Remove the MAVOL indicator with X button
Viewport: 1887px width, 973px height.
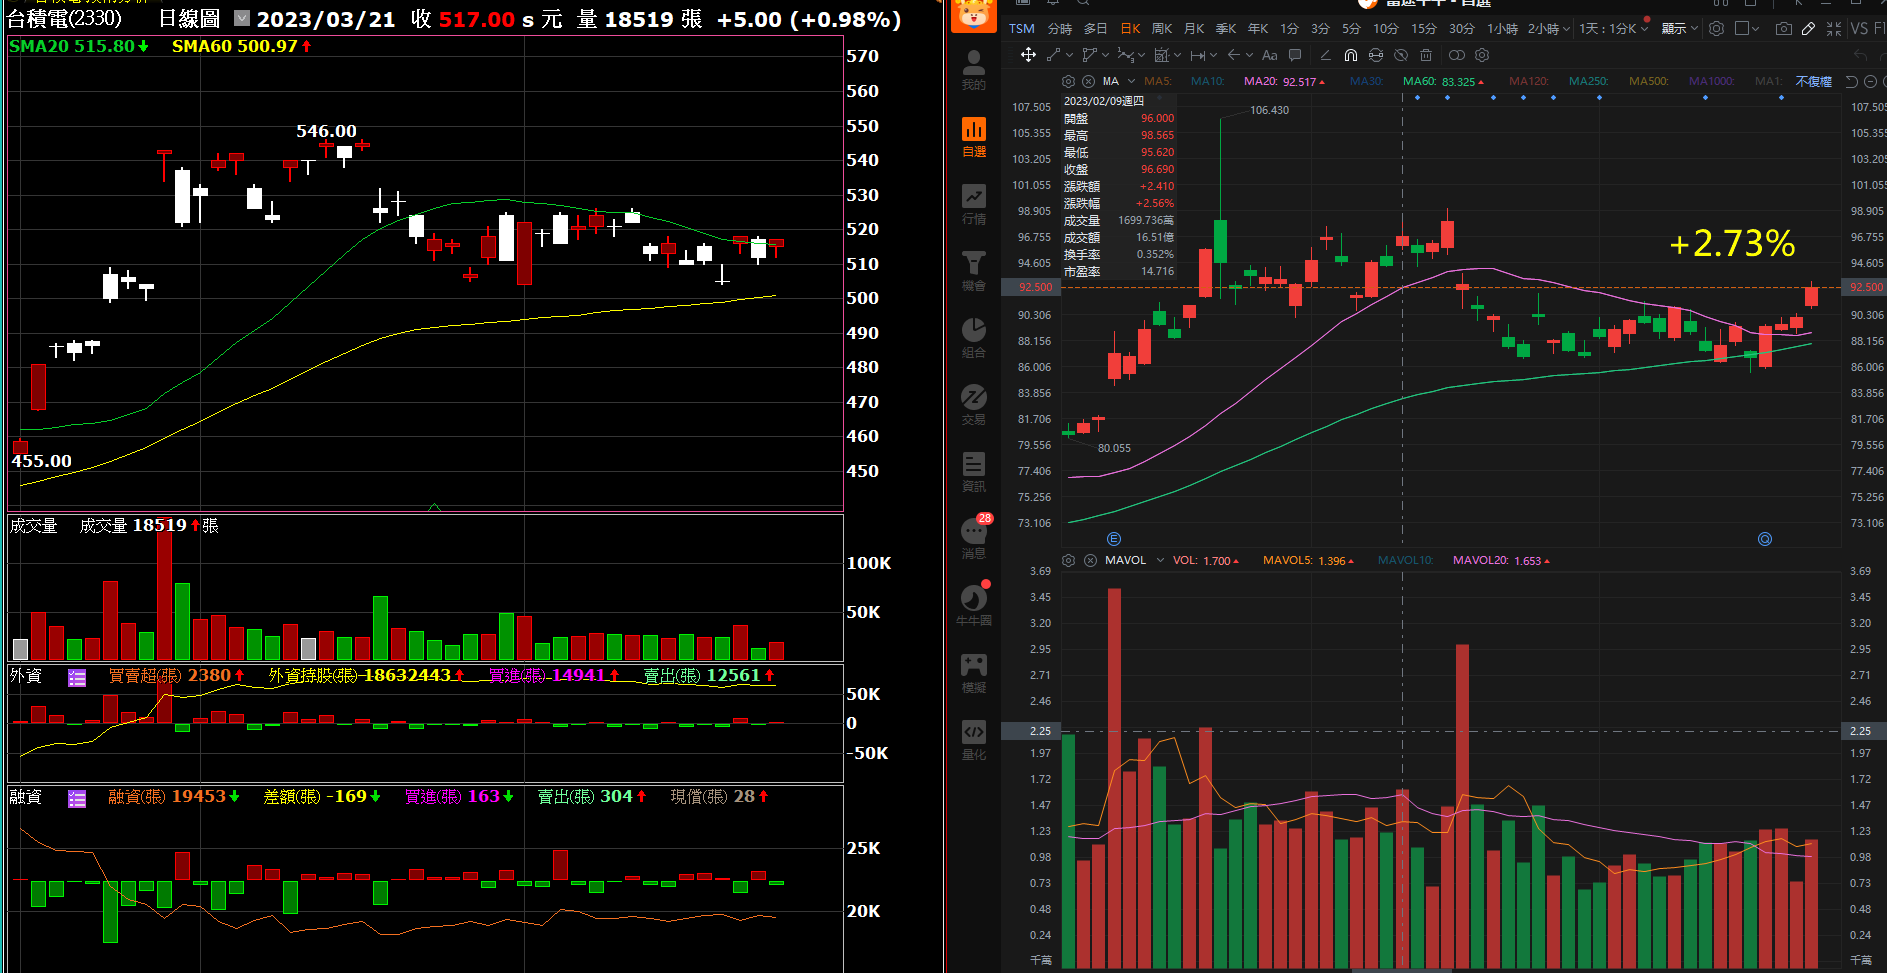coord(1089,561)
